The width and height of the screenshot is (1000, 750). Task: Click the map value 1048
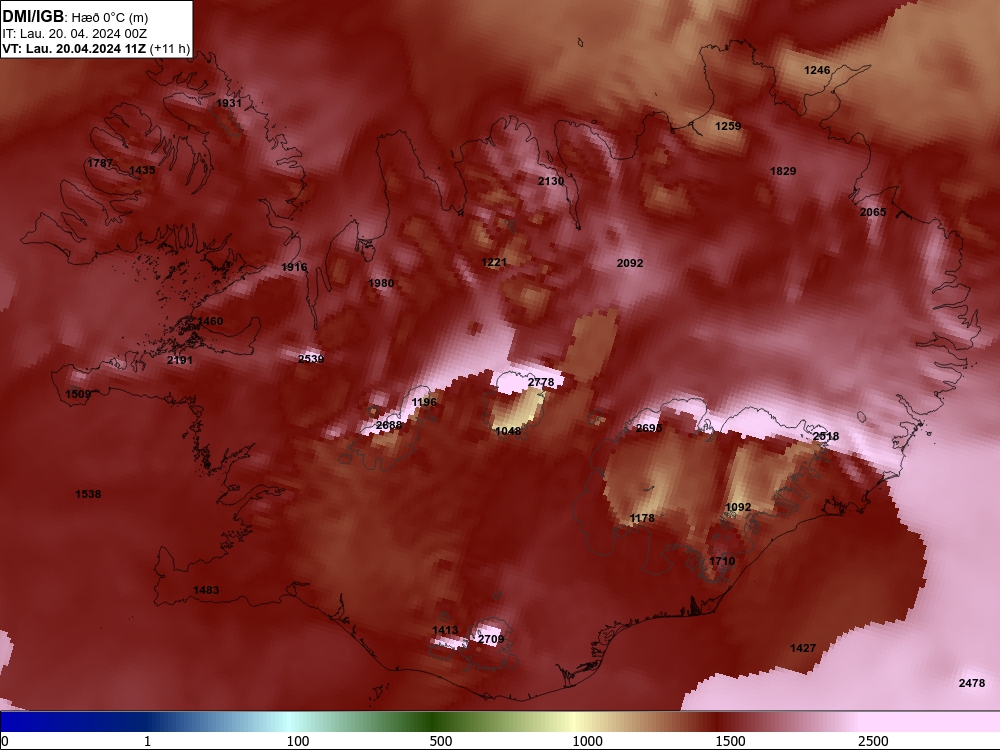(x=508, y=431)
